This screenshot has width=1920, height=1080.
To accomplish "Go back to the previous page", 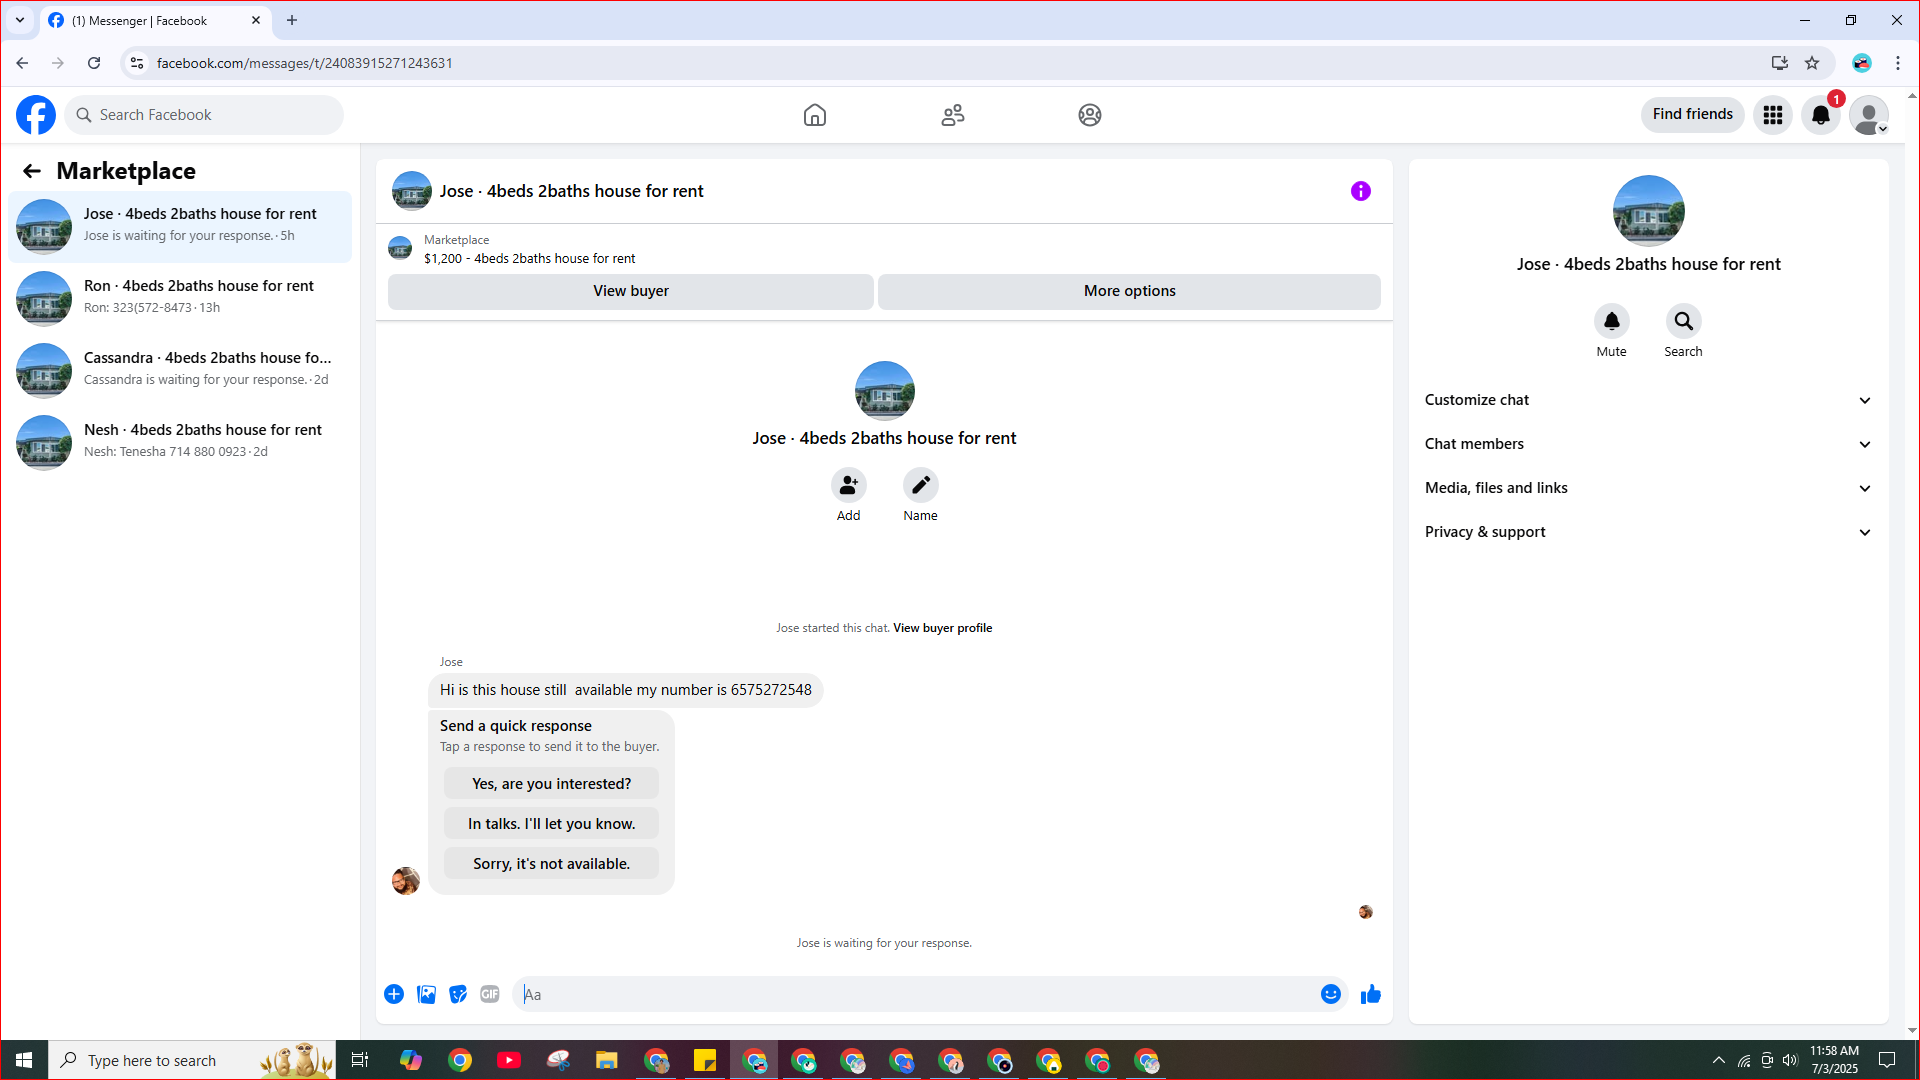I will coord(22,63).
